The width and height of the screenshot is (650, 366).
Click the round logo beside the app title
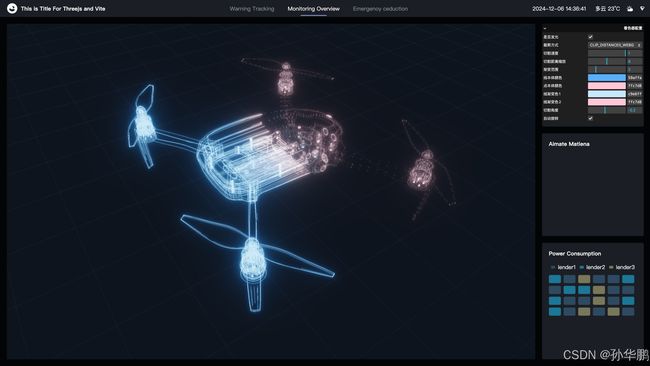(x=12, y=8)
